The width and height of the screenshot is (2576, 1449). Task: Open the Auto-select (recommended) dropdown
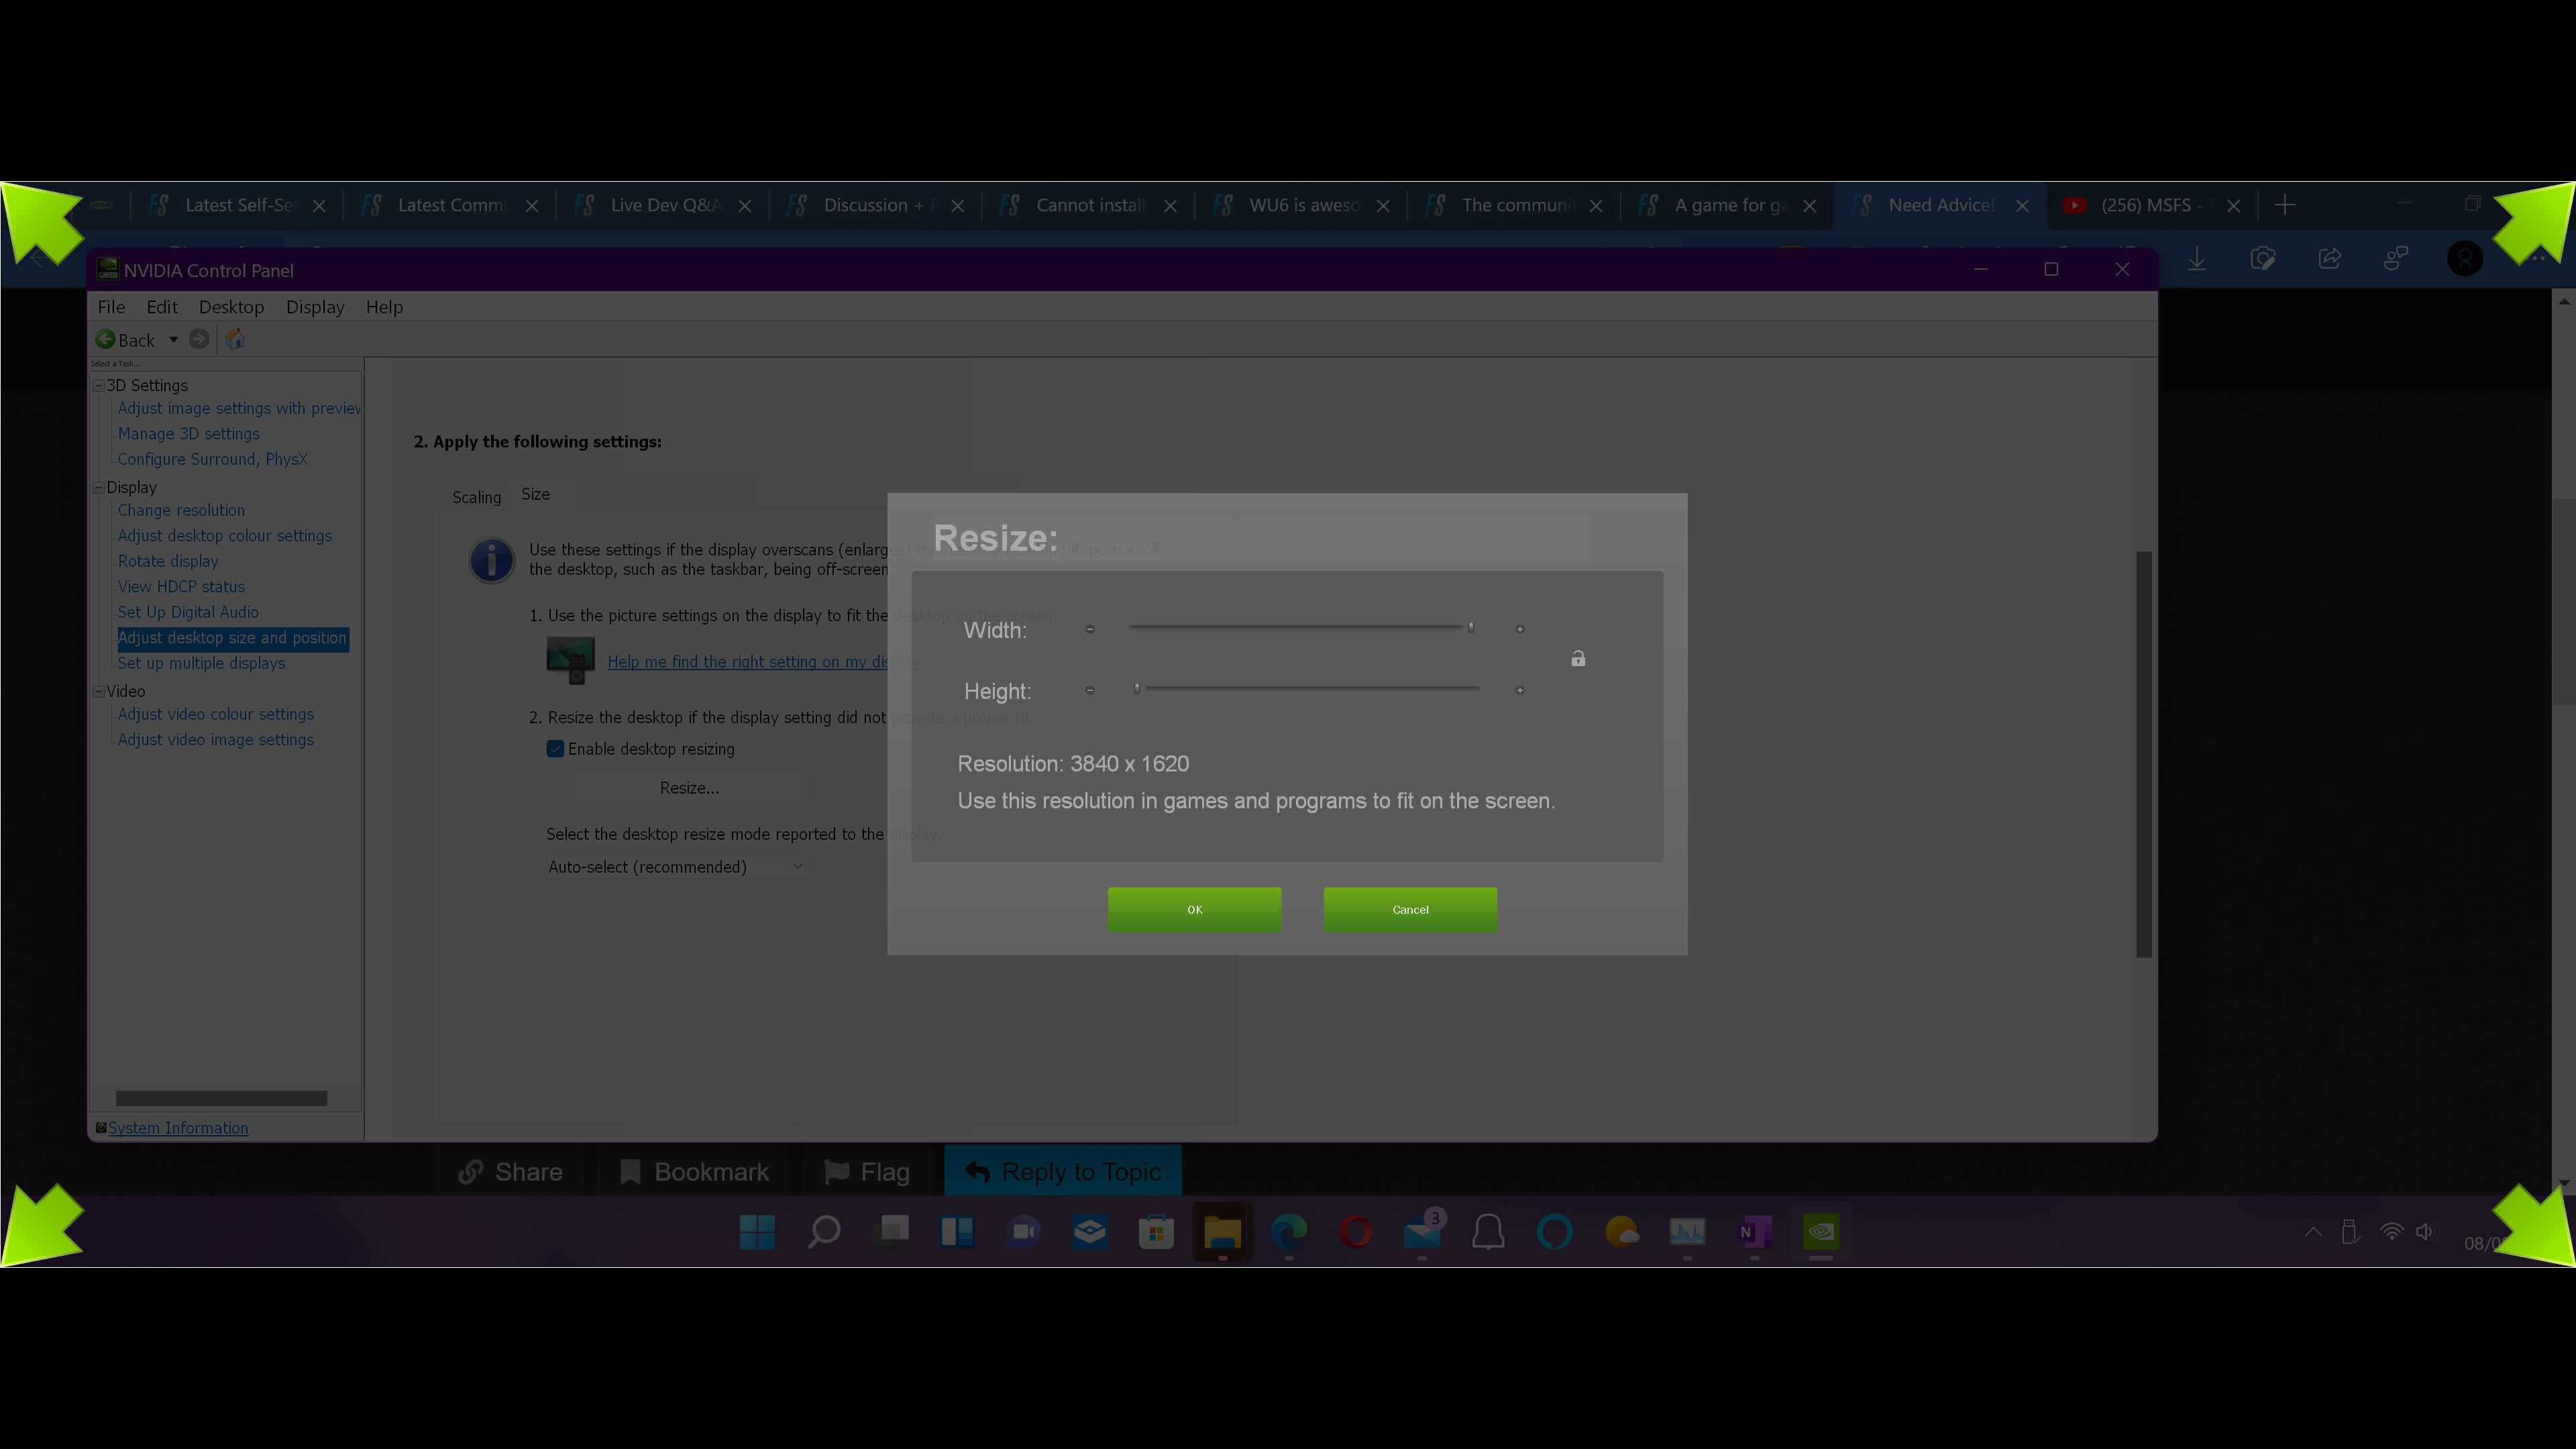676,867
